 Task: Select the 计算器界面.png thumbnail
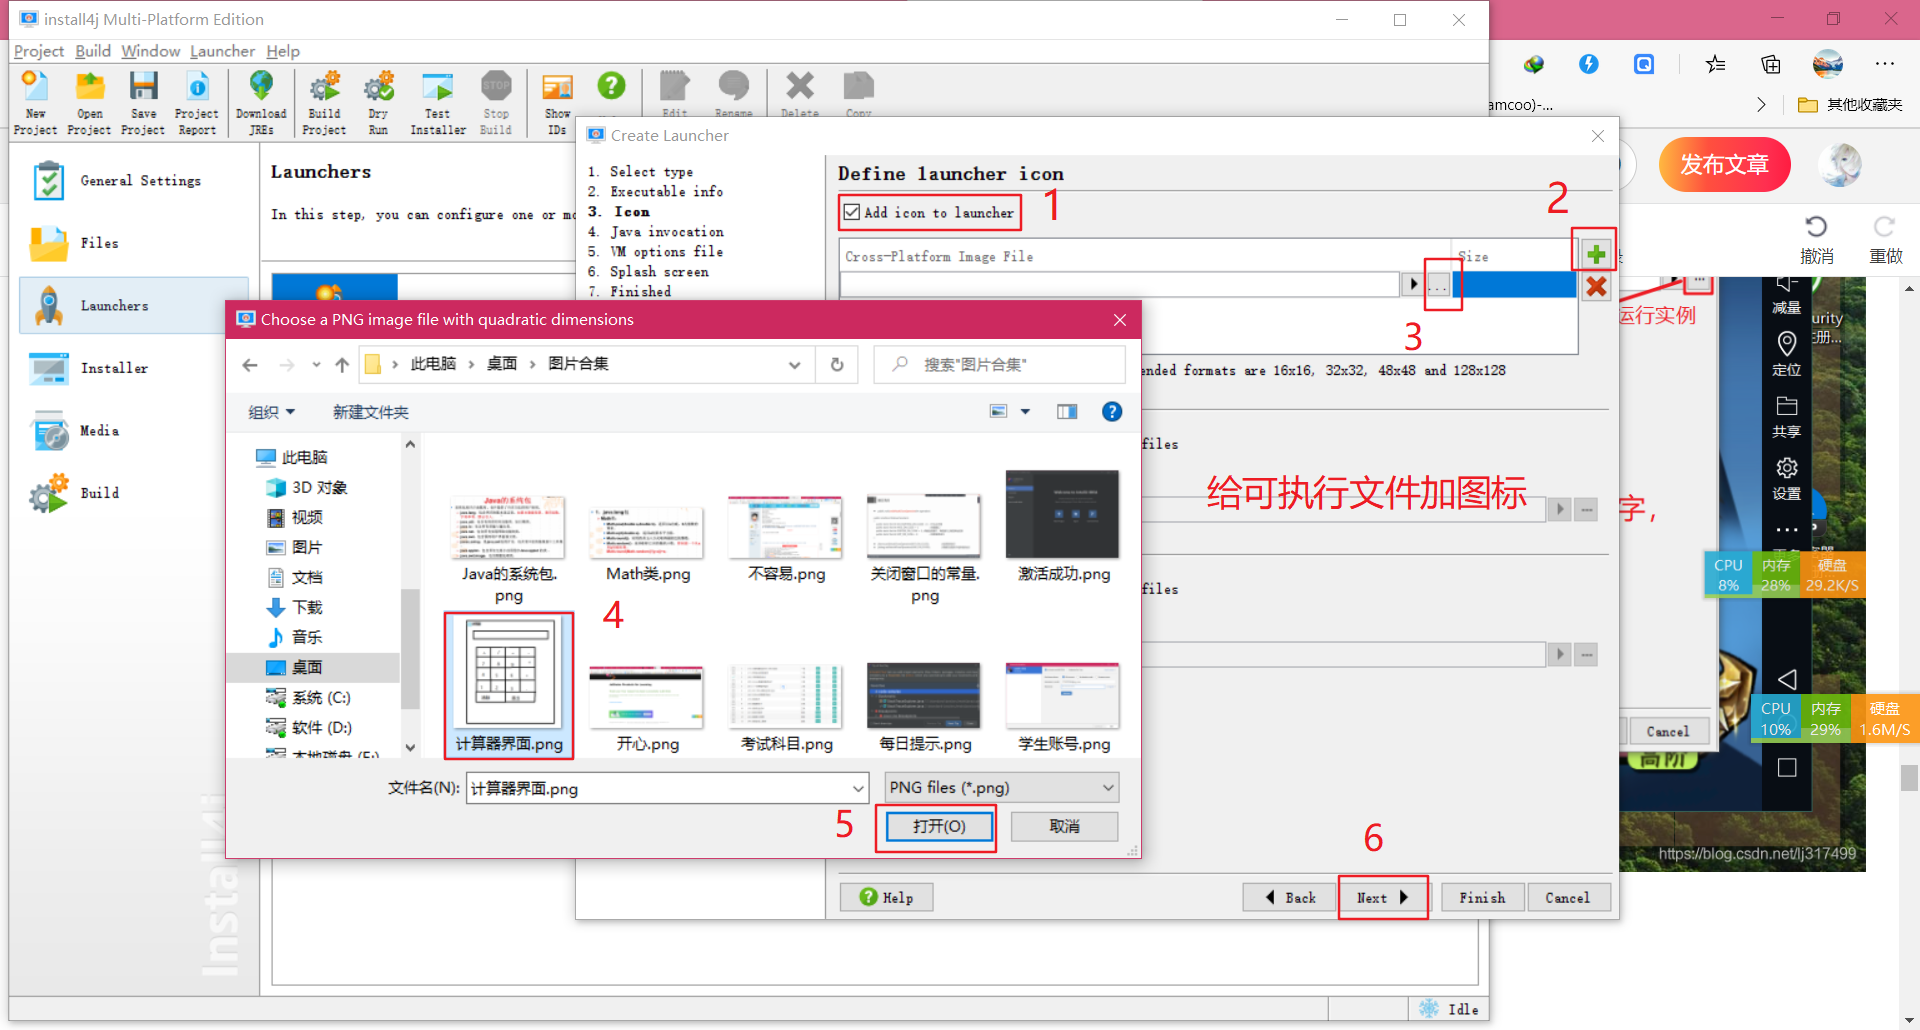508,683
